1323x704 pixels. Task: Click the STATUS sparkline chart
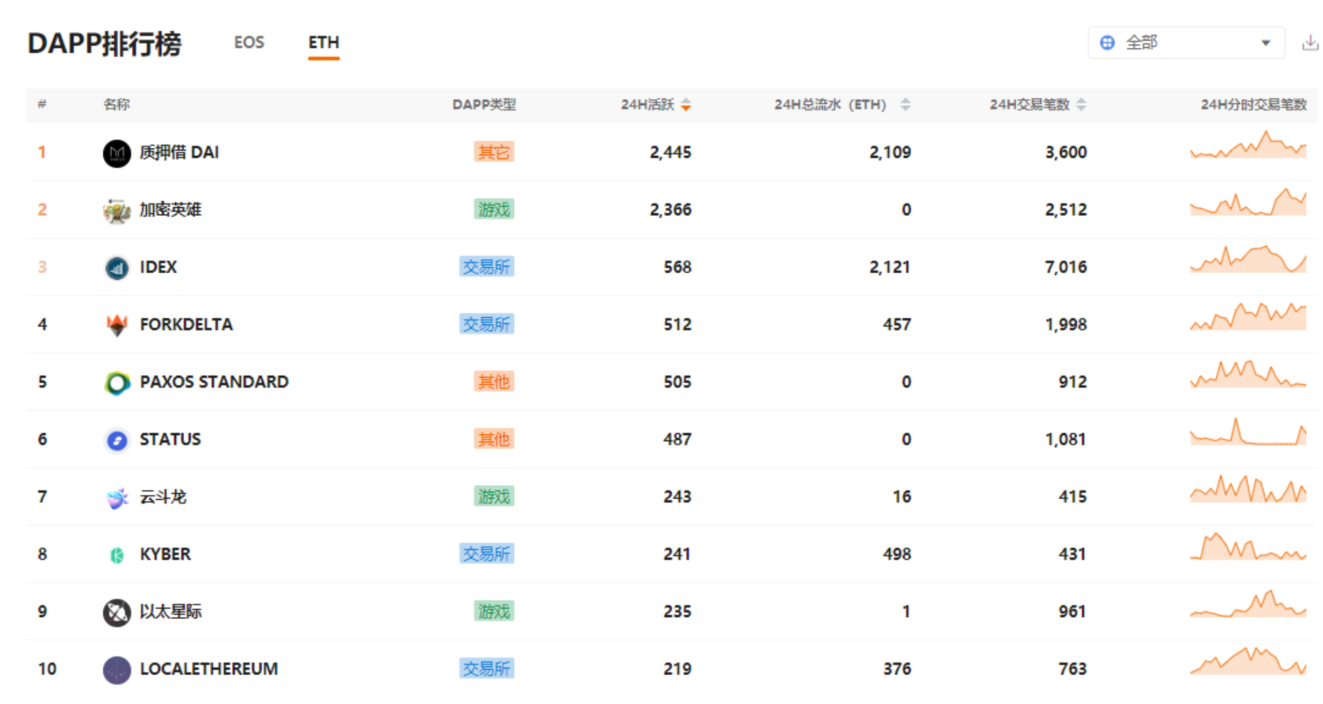tap(1248, 431)
